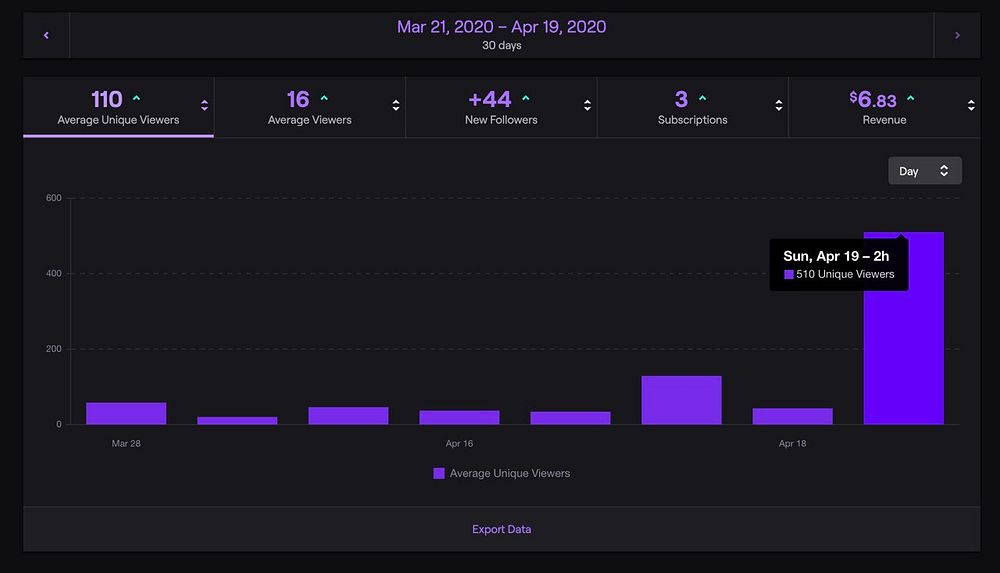The image size is (1000, 573).
Task: Expand Average Unique Viewers metric selector arrows
Action: (204, 105)
